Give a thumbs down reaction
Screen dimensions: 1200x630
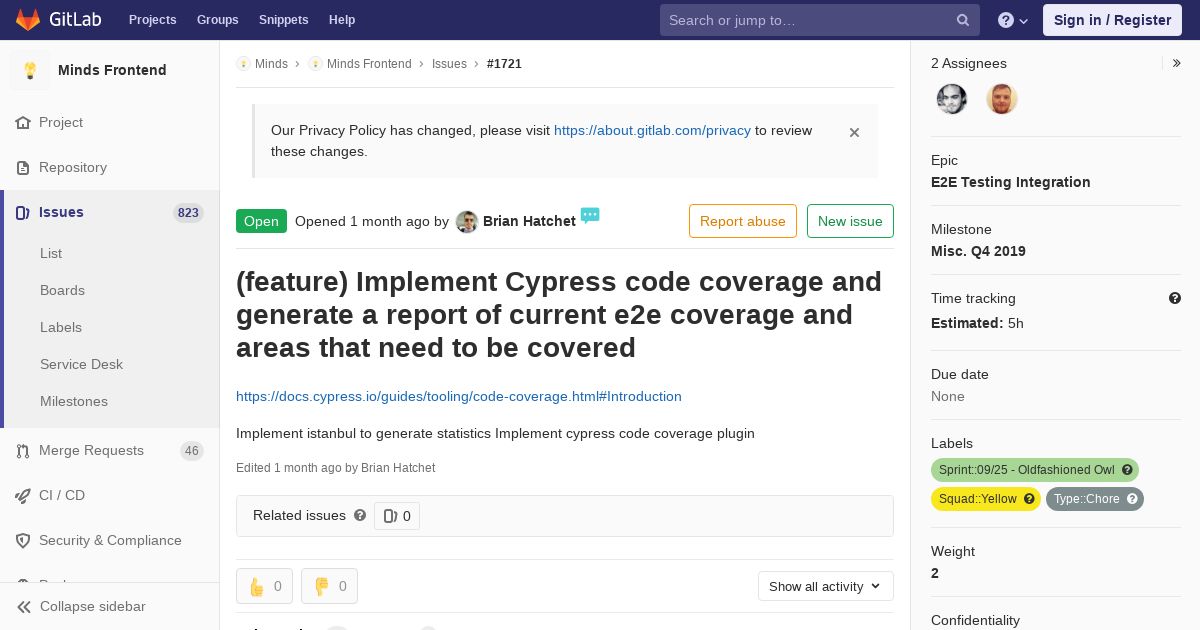329,586
